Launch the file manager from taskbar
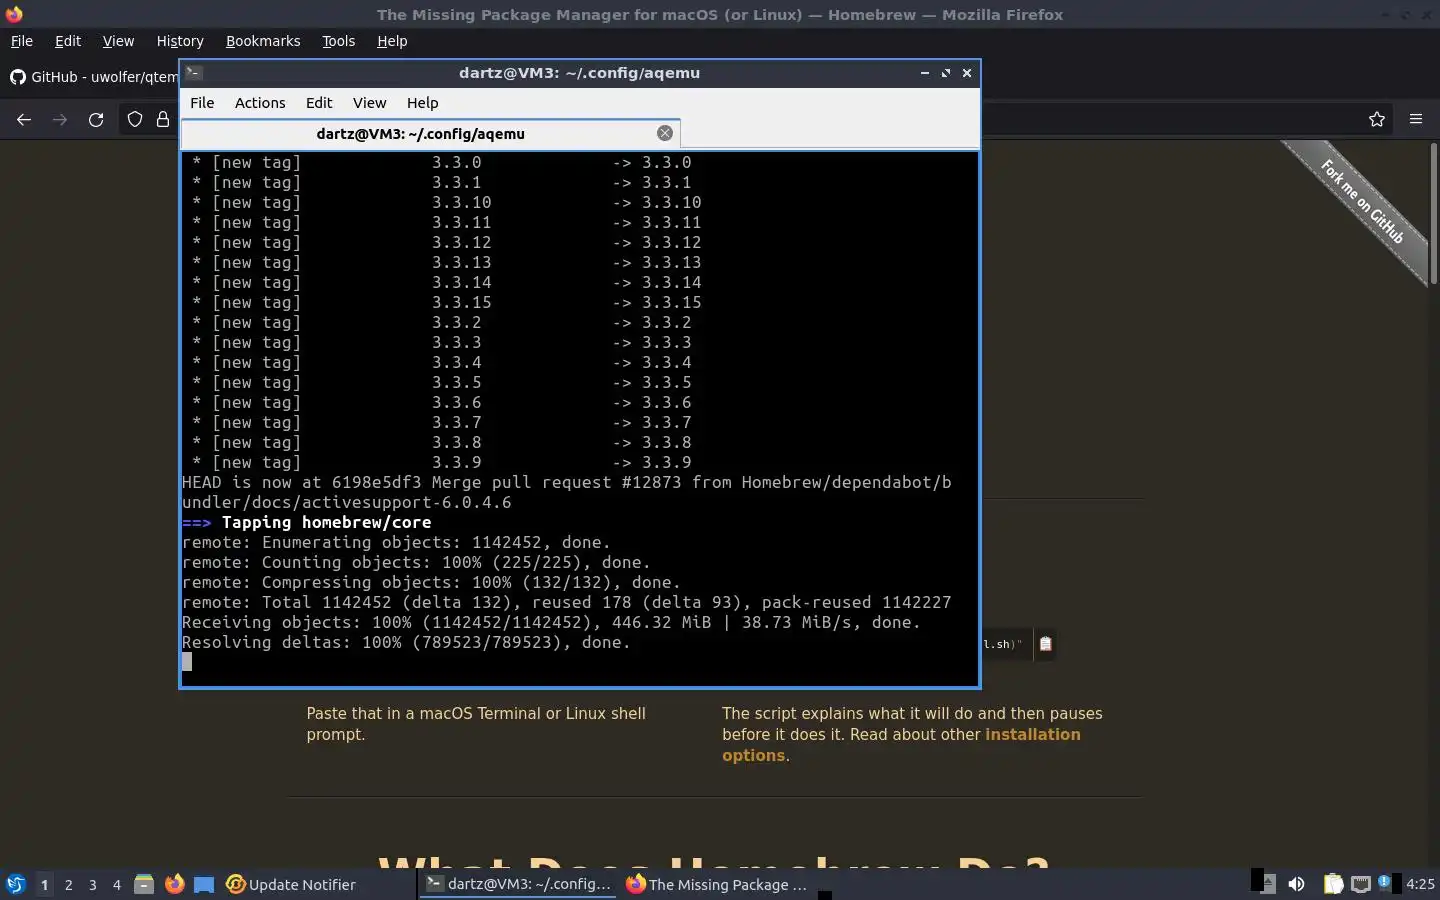The image size is (1440, 900). (x=144, y=884)
